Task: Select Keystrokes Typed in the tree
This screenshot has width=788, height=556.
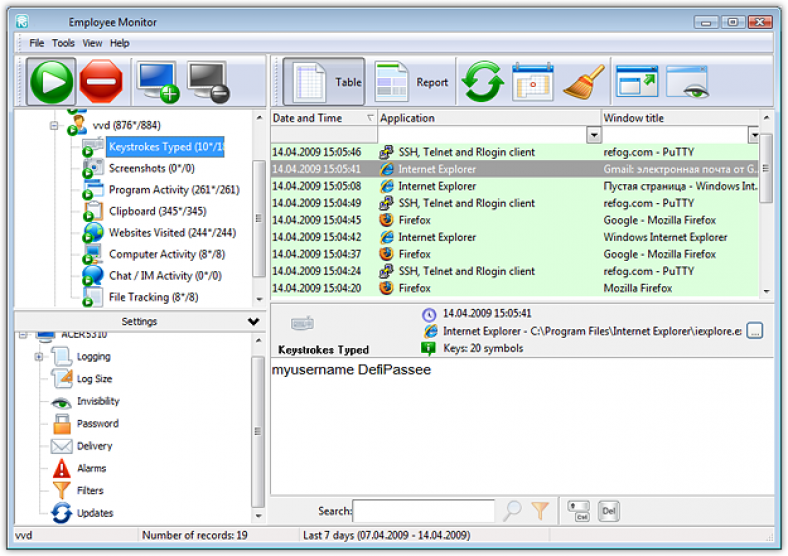Action: [165, 147]
